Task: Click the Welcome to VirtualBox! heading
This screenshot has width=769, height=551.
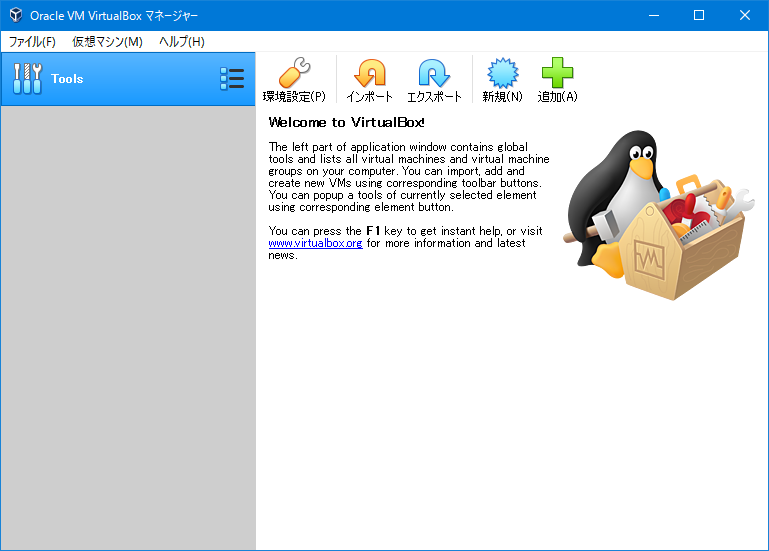Action: coord(346,122)
